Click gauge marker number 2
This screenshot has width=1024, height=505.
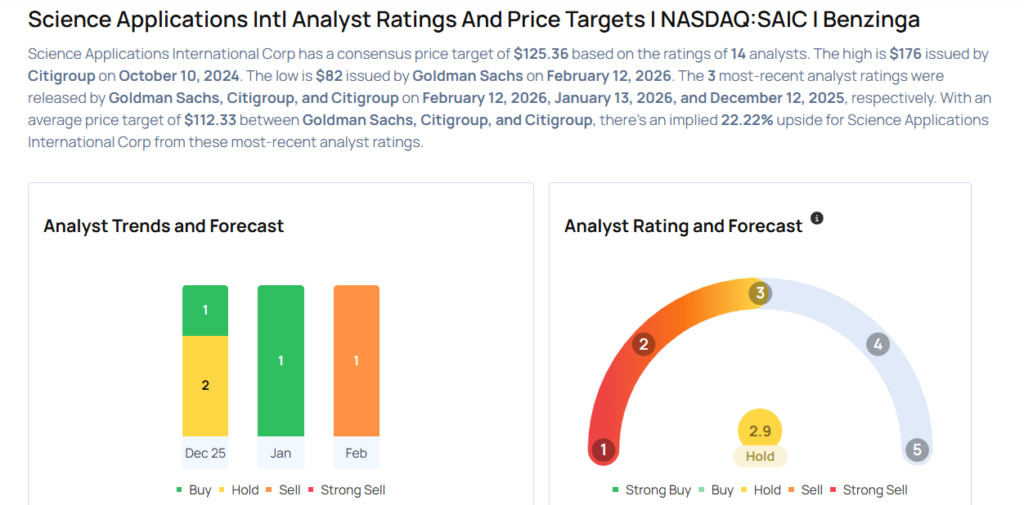pos(644,345)
